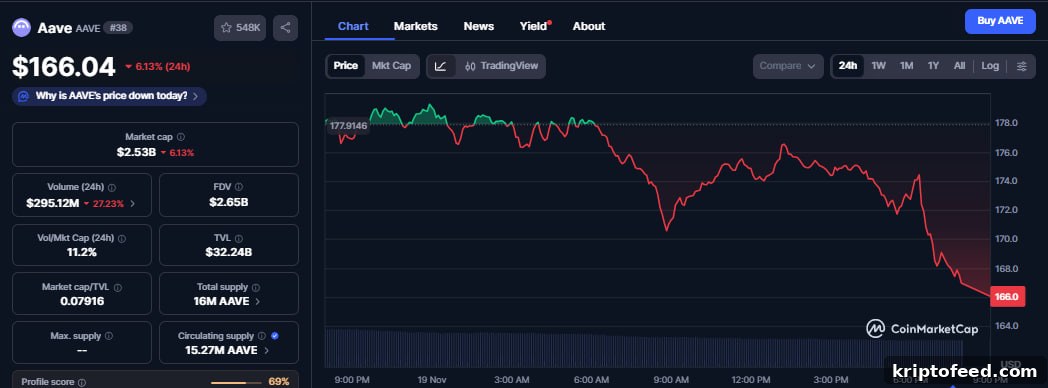Click the AAVE ticker symbol text

[x=88, y=29]
